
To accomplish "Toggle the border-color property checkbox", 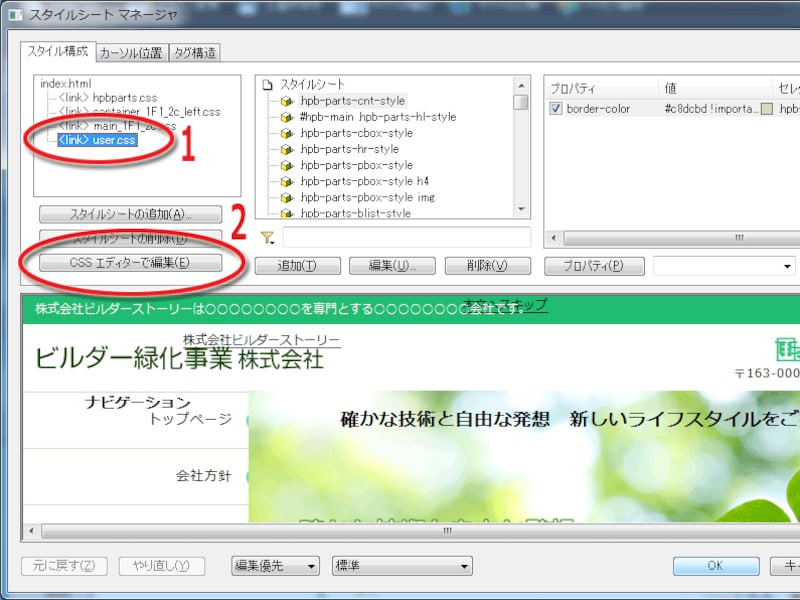I will coord(556,109).
